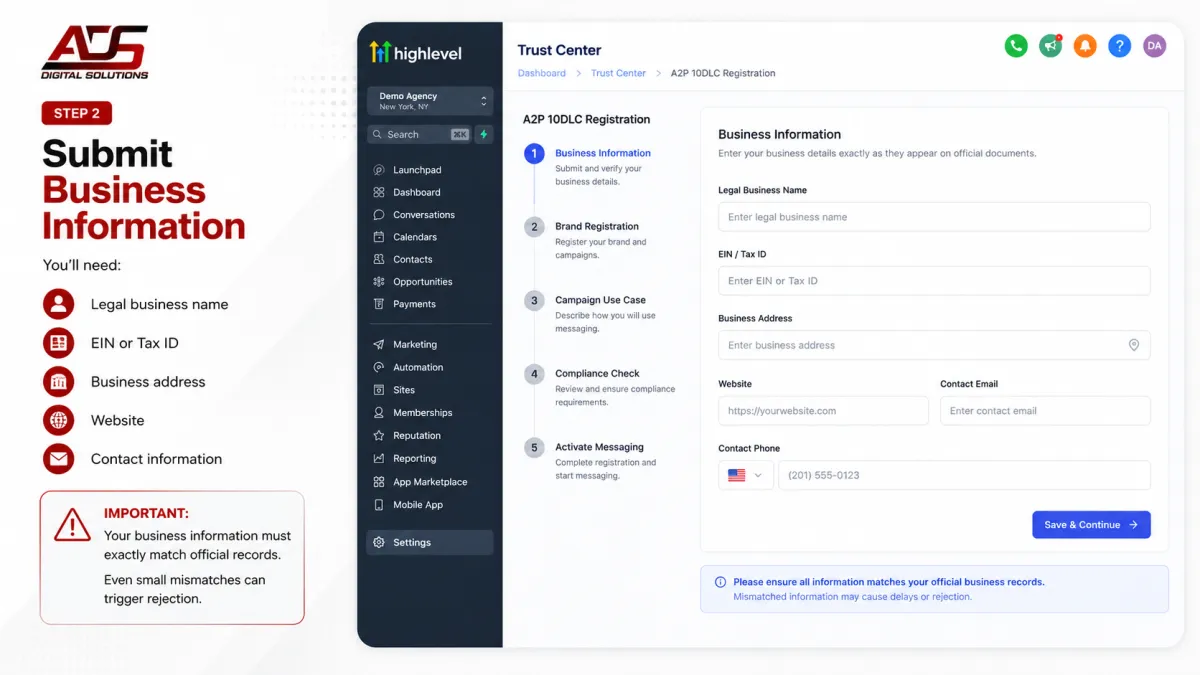Click the Settings gear icon
This screenshot has width=1200, height=675.
[379, 543]
